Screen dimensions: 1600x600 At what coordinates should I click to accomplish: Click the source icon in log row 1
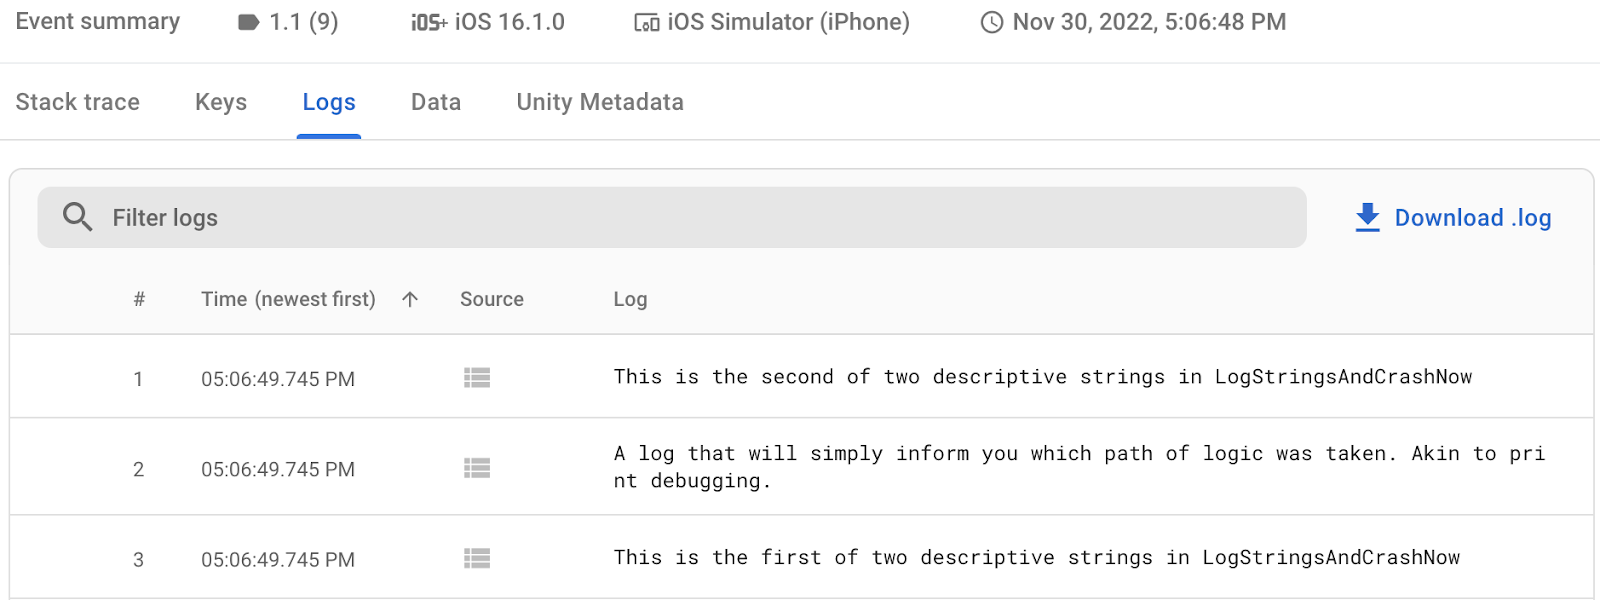click(x=477, y=378)
